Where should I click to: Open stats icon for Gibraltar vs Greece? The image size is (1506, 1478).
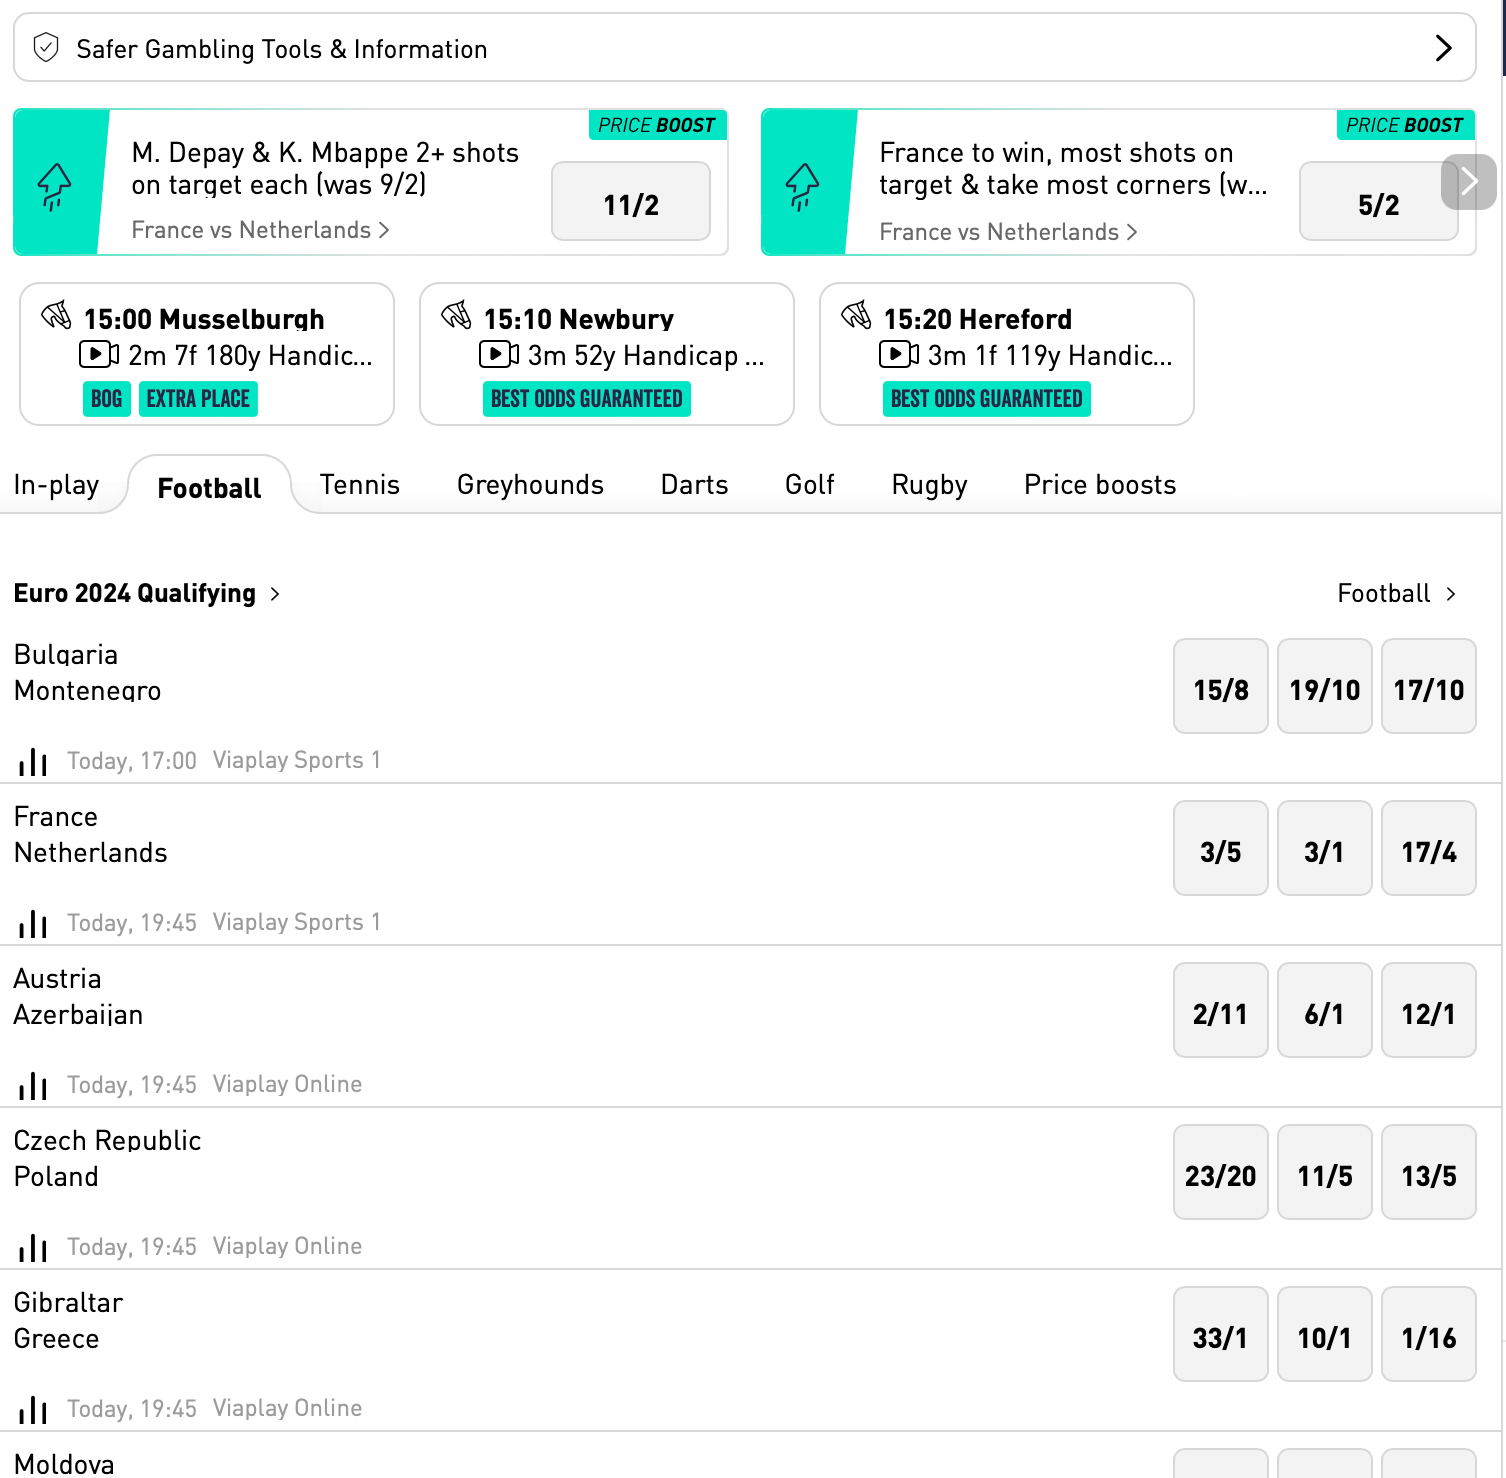pyautogui.click(x=33, y=1409)
